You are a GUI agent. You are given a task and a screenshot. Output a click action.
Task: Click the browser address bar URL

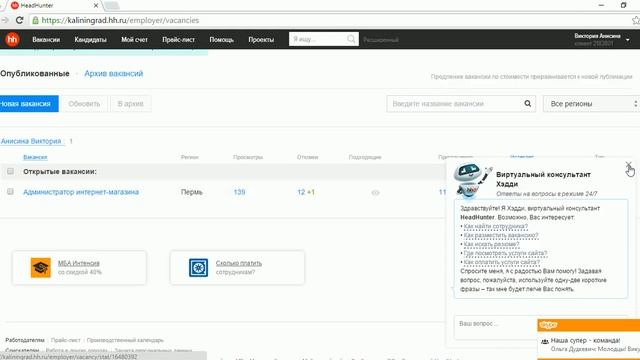click(120, 20)
